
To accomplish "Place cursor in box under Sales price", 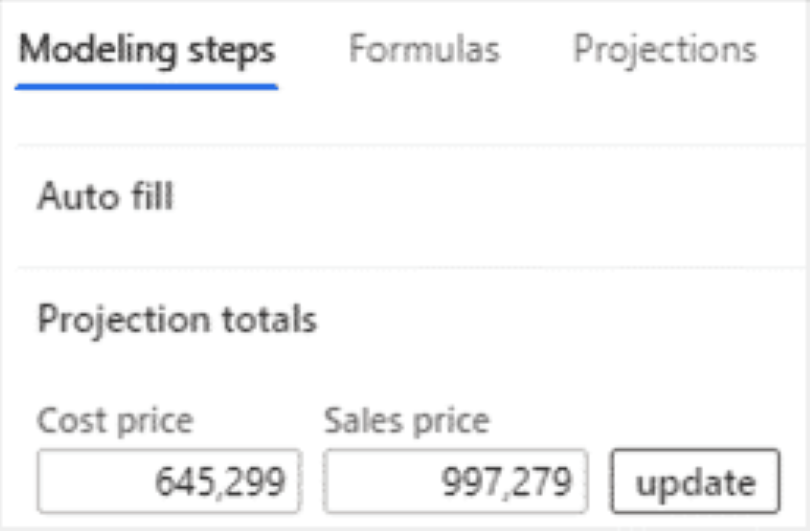I will 456,482.
